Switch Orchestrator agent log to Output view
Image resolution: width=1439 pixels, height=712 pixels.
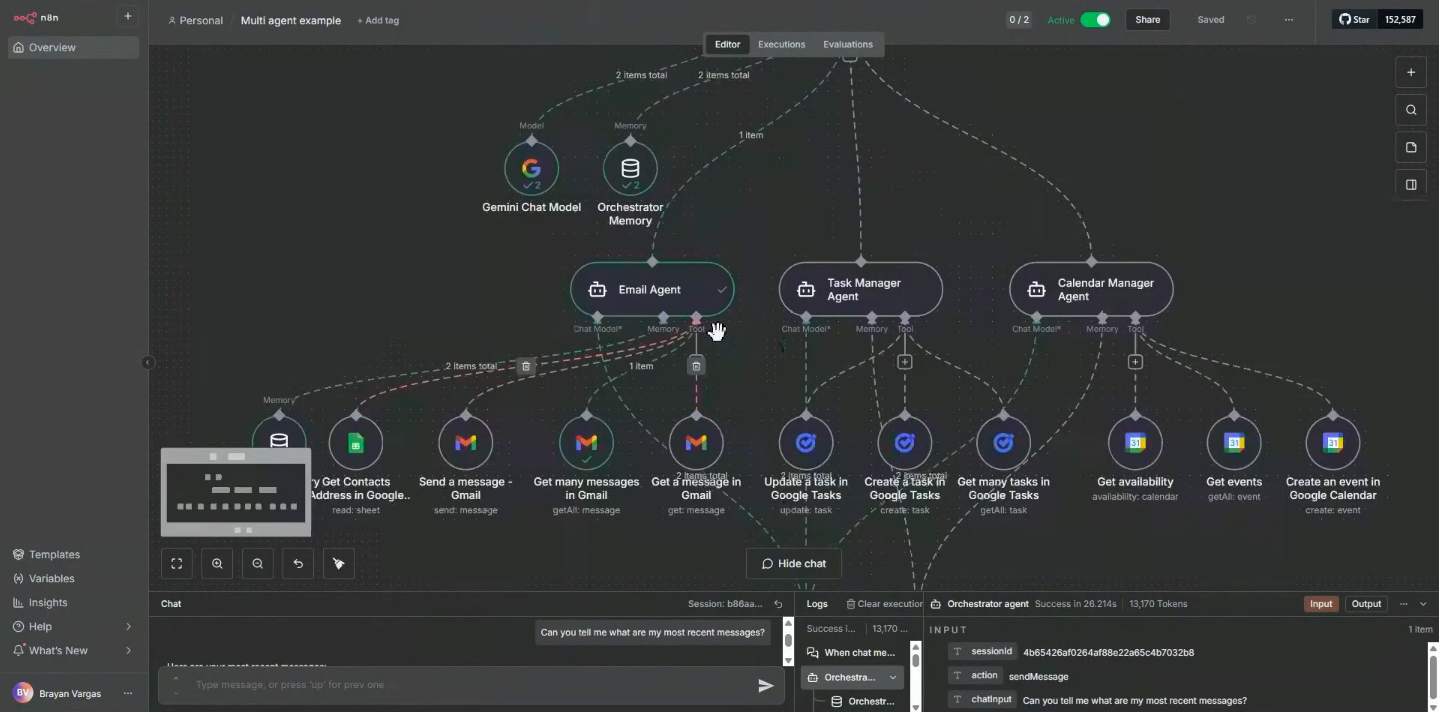click(x=1364, y=603)
